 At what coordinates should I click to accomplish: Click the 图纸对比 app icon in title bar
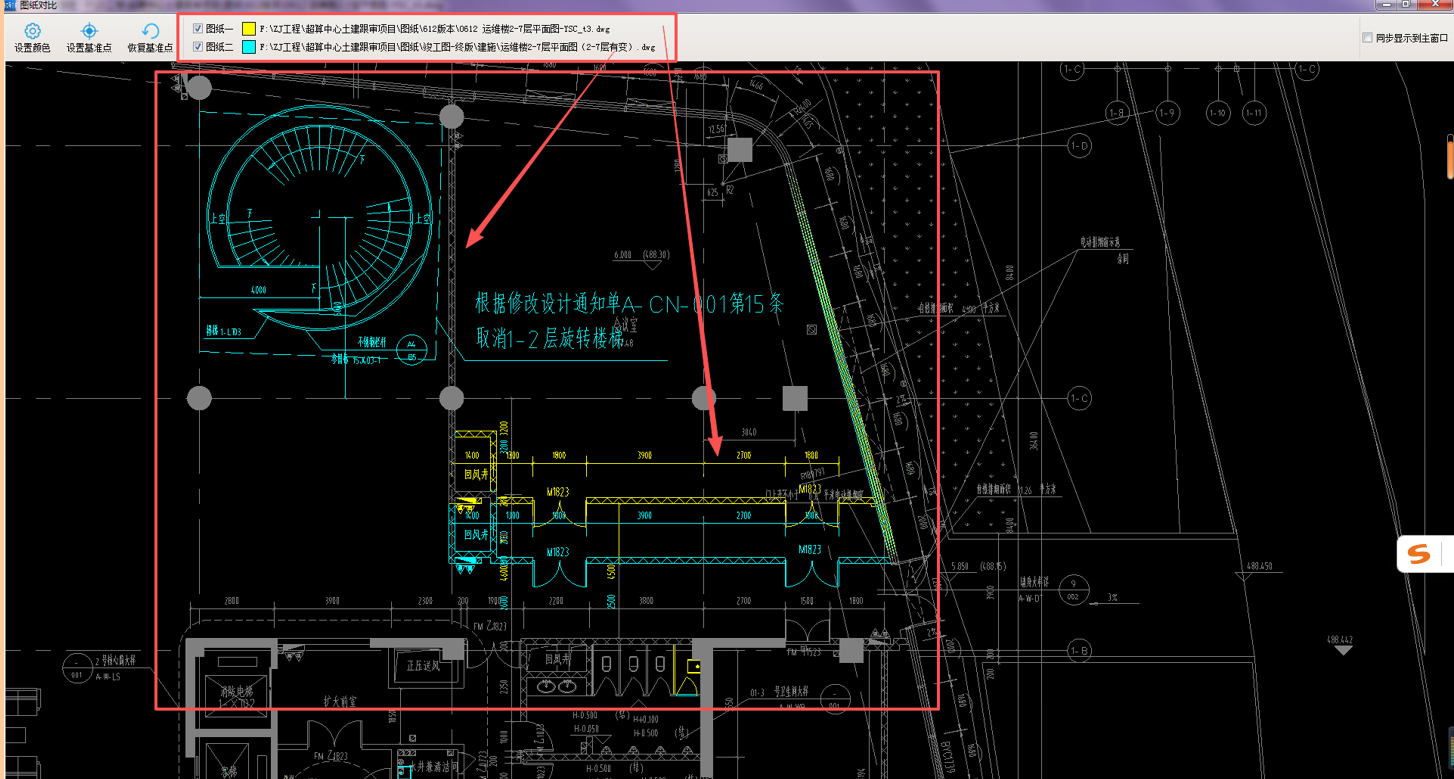click(9, 5)
